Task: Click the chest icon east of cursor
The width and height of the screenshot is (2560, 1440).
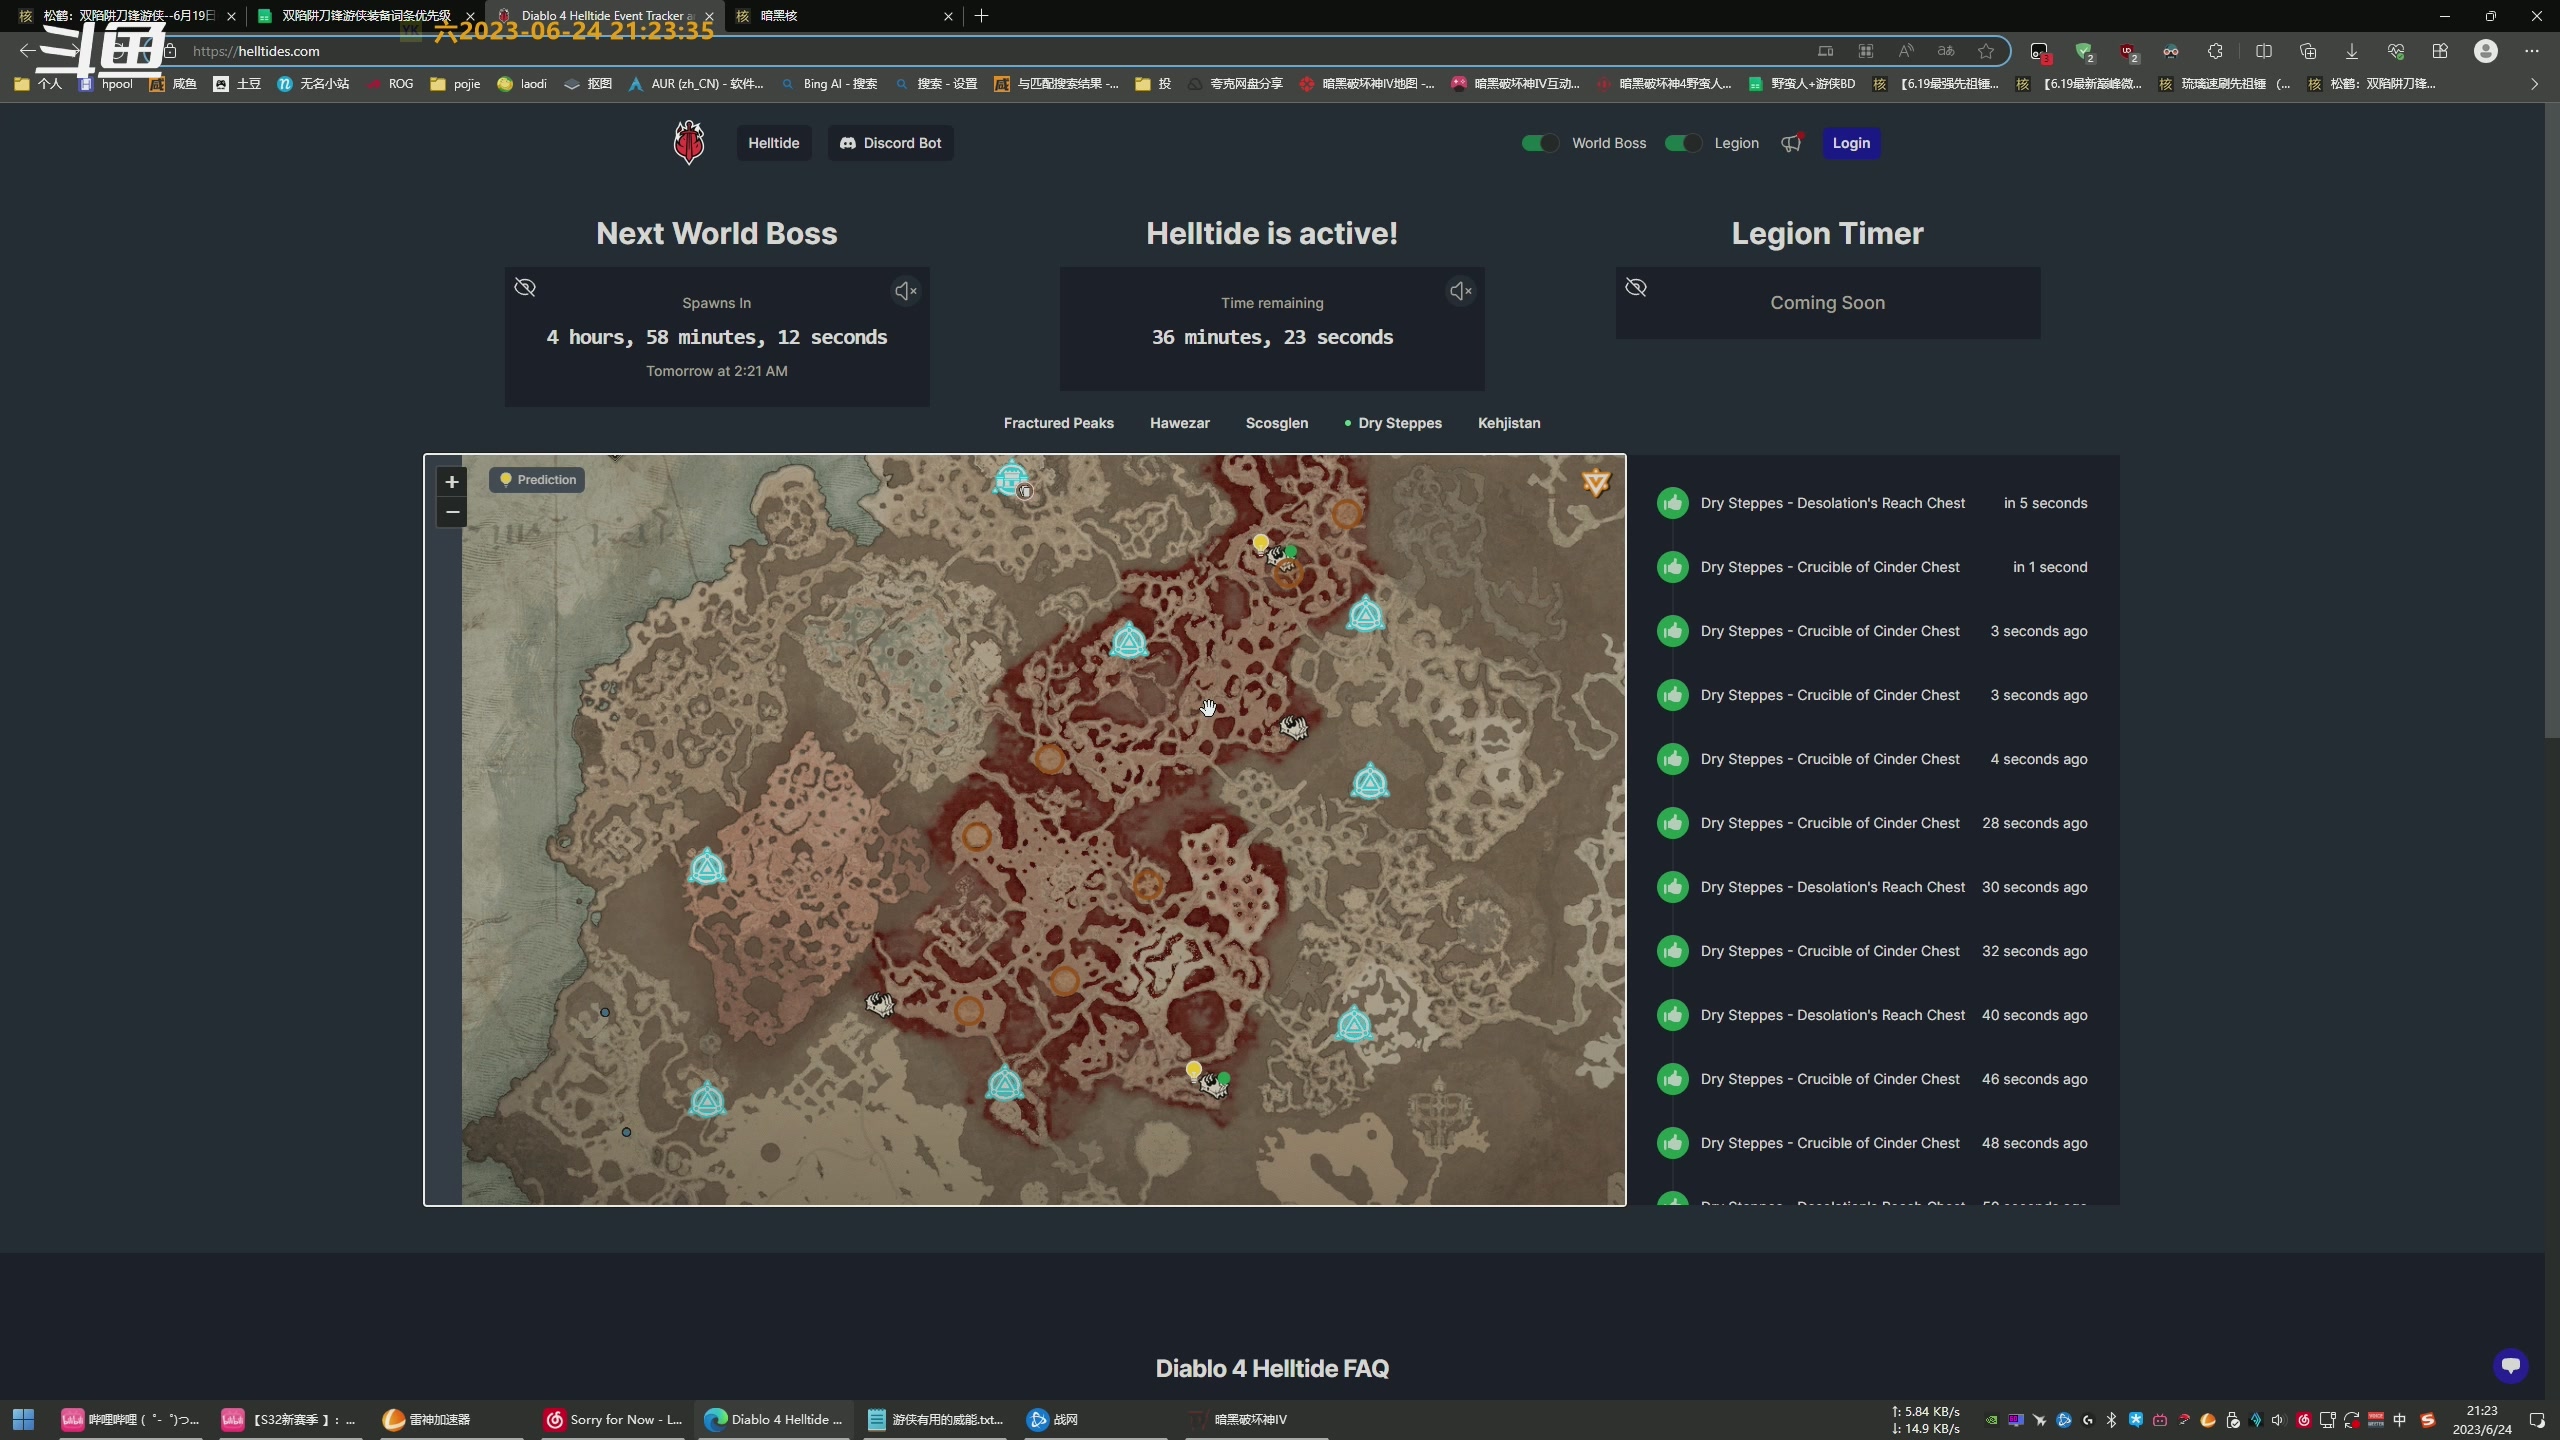Action: 1294,726
